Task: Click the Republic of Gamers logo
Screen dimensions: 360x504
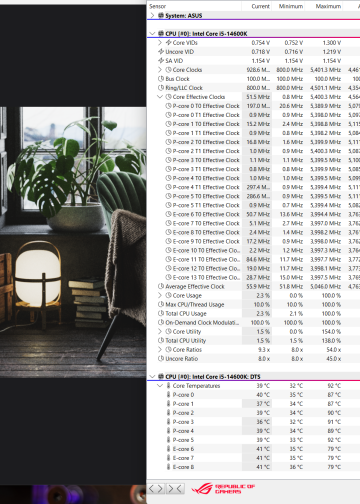Action: point(223,489)
